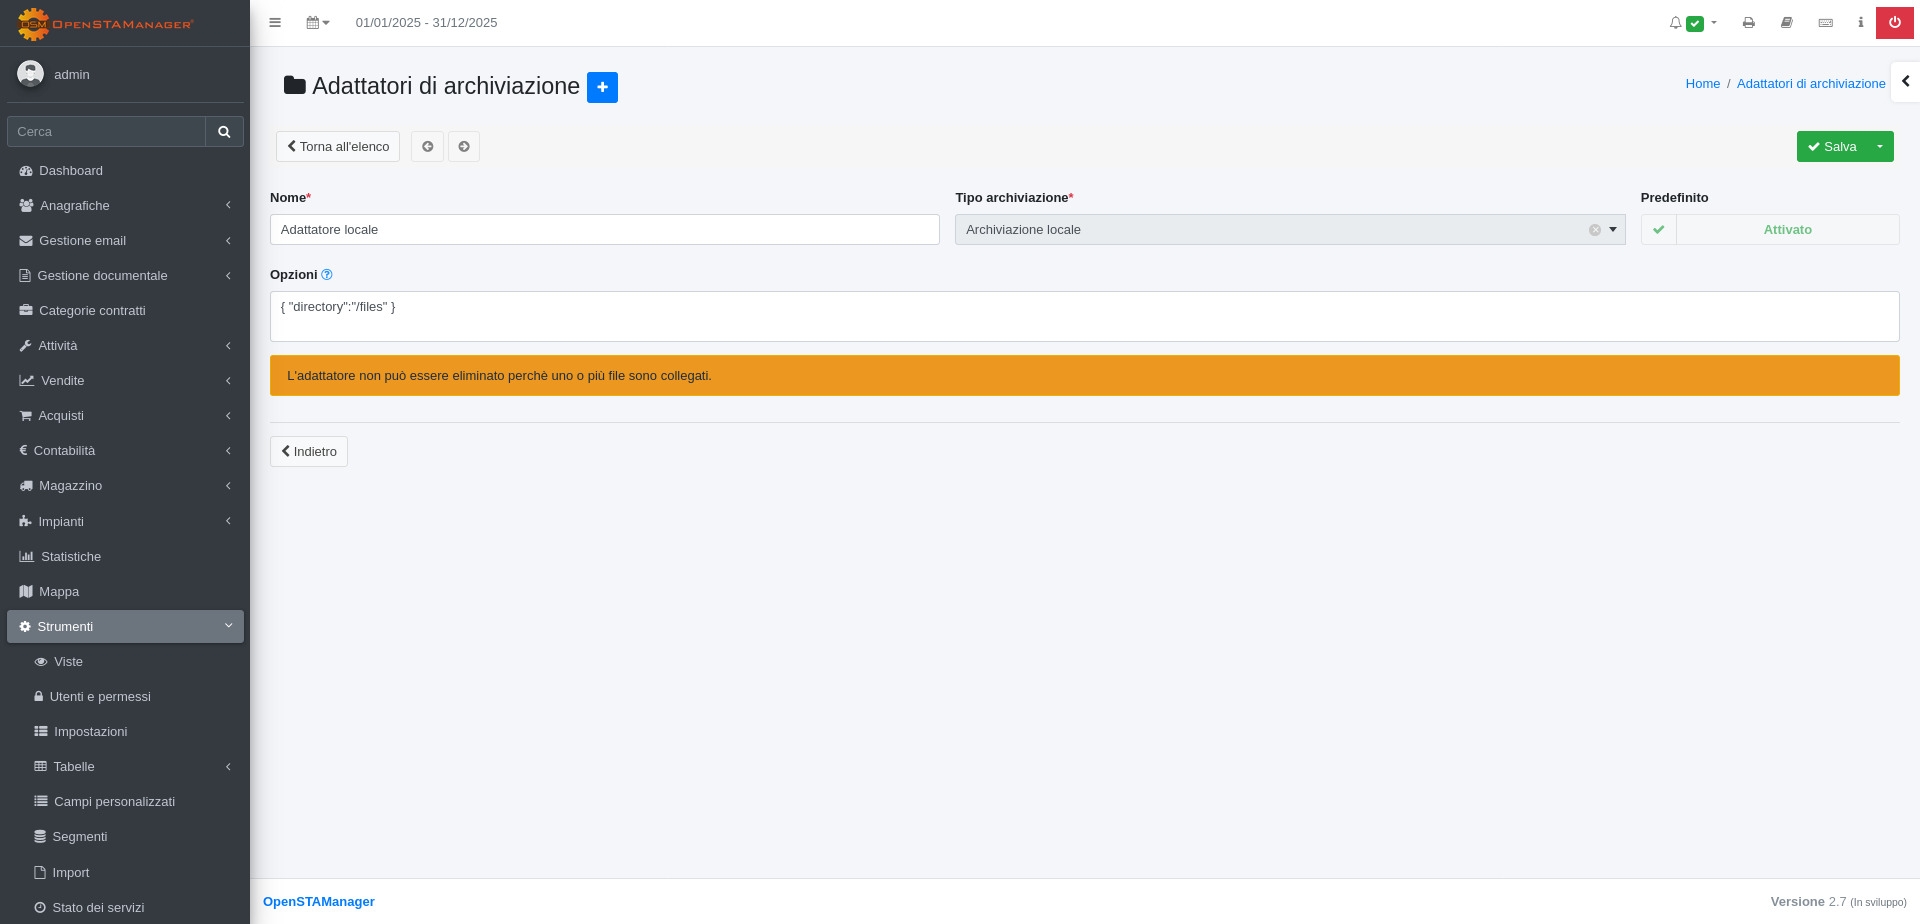Click into the Nome input field
The width and height of the screenshot is (1920, 924).
(604, 229)
